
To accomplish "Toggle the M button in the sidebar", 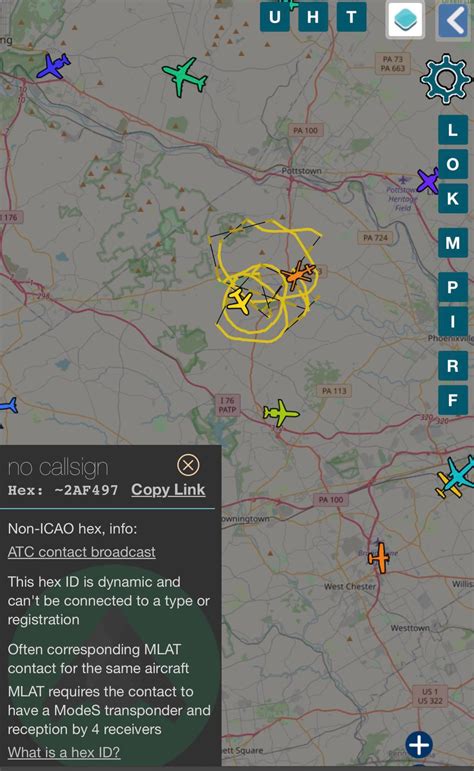I will tap(453, 243).
